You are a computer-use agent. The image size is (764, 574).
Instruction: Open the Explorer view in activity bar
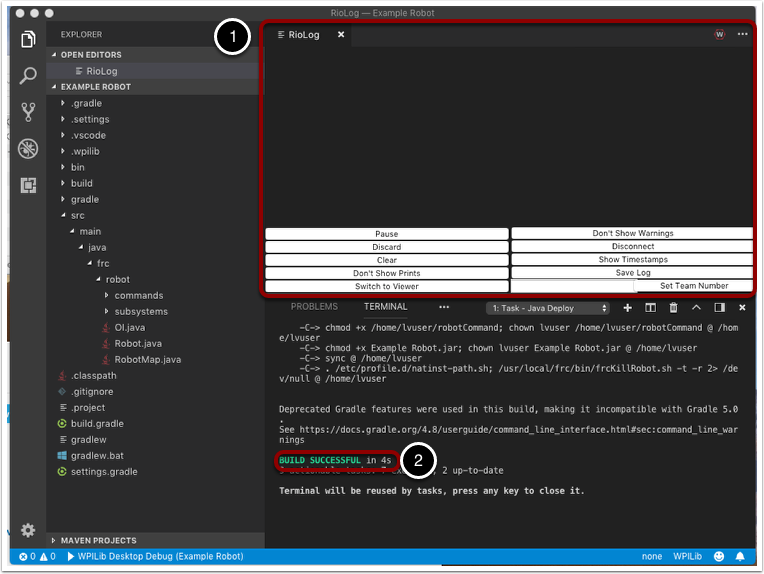tap(28, 39)
